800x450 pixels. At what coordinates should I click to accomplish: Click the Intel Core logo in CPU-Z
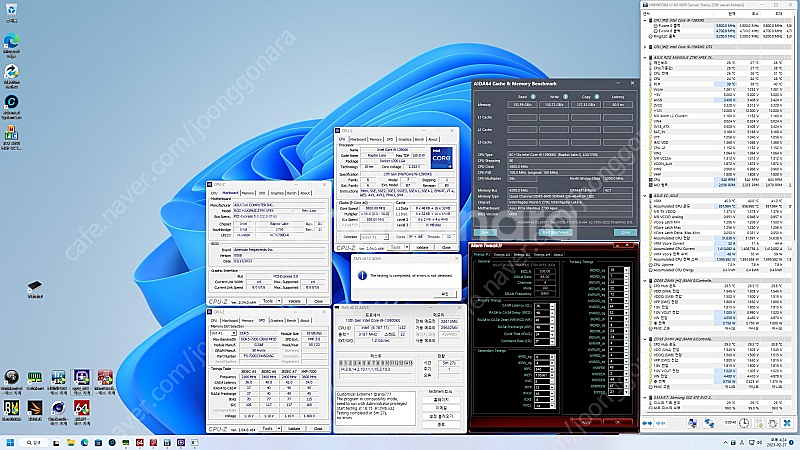[x=441, y=158]
